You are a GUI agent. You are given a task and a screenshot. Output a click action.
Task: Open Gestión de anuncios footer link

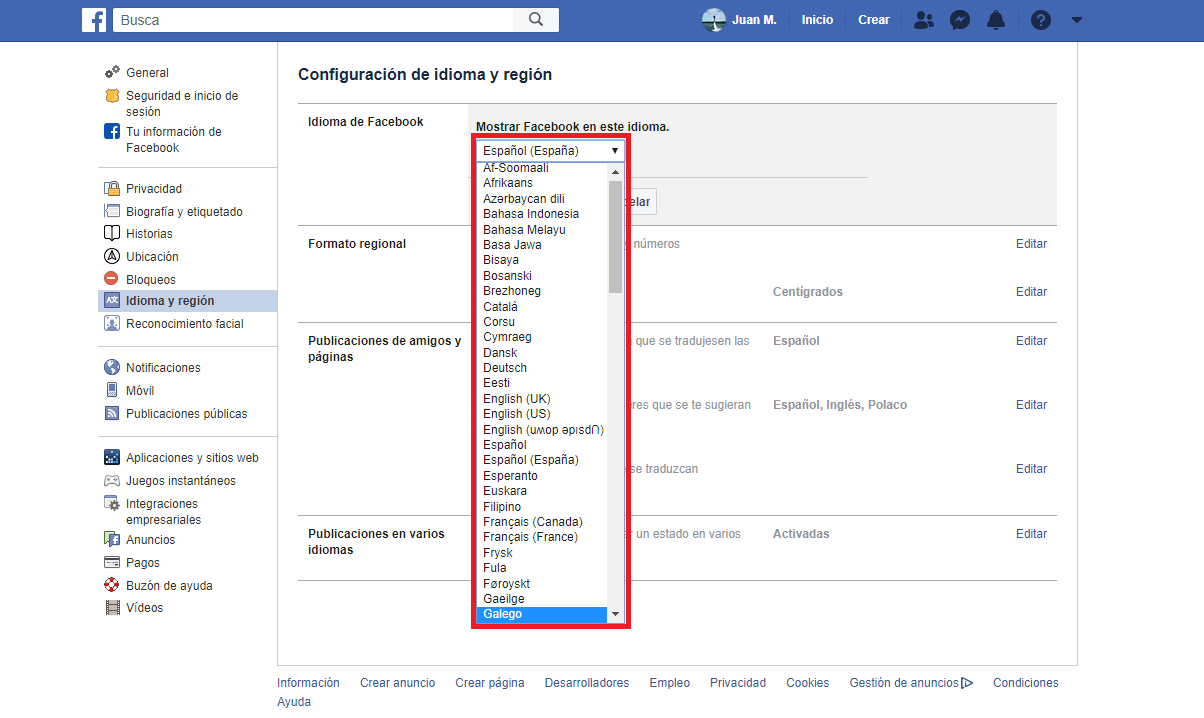point(904,683)
